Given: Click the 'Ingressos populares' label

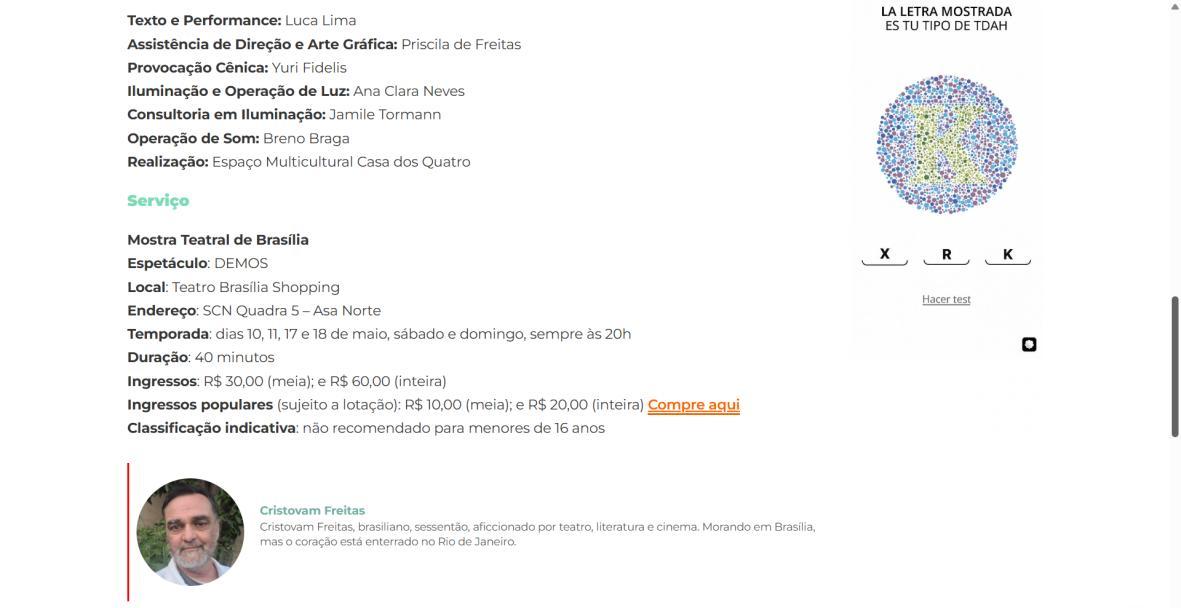Looking at the screenshot, I should pyautogui.click(x=200, y=405).
